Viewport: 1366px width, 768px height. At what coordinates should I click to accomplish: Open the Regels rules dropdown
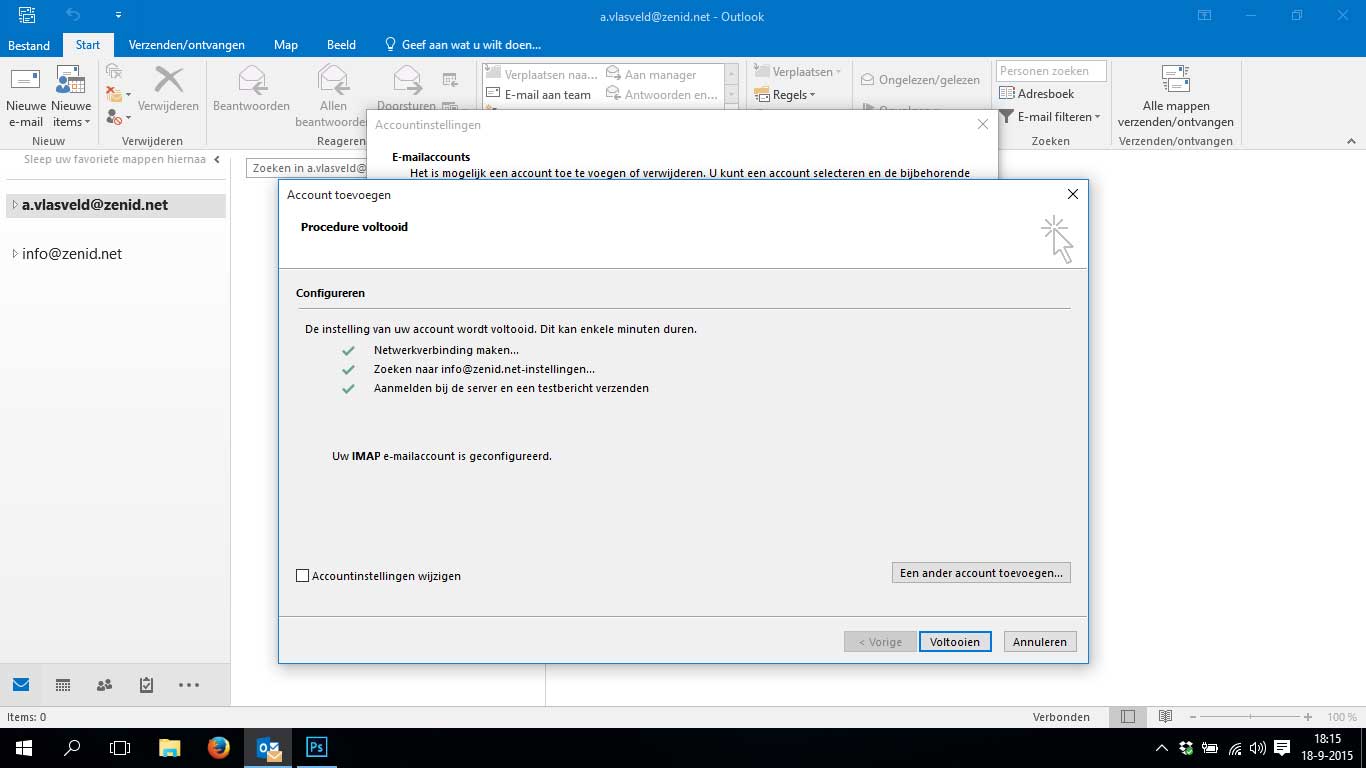pos(785,95)
